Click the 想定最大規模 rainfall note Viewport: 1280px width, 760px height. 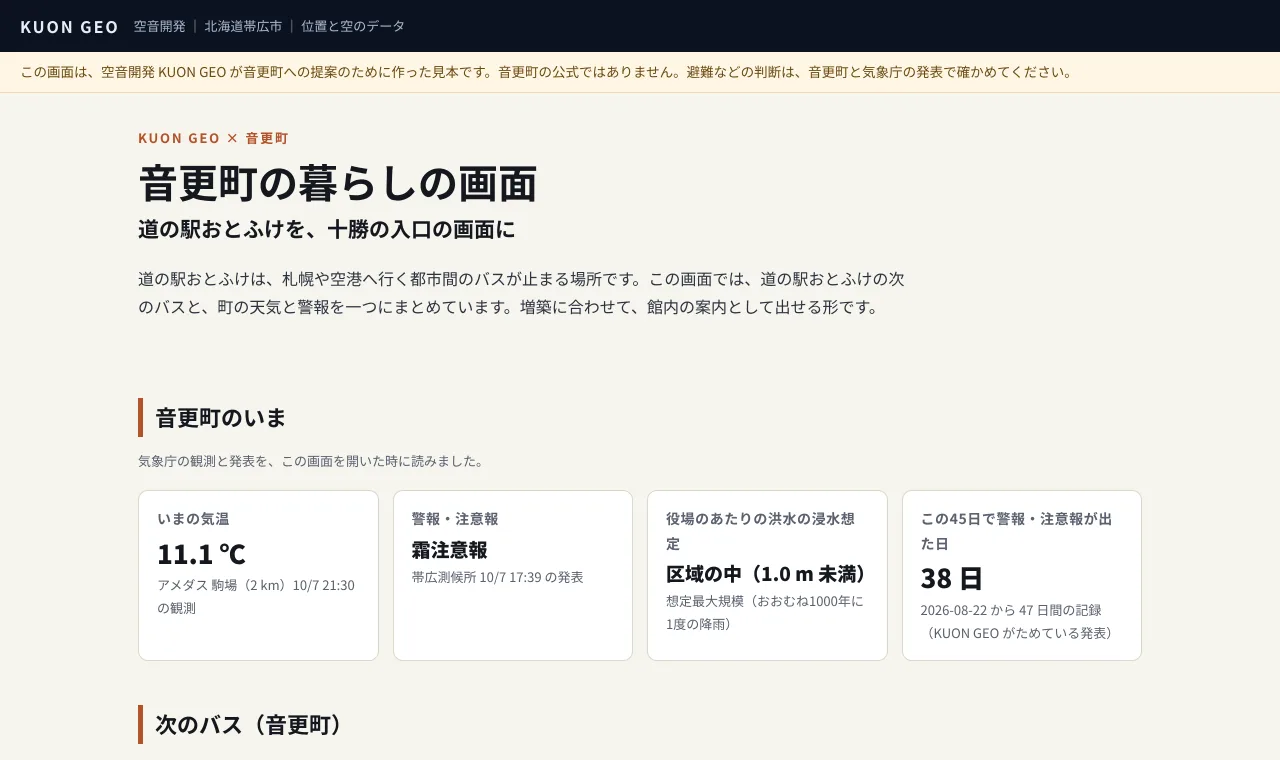[x=765, y=612]
